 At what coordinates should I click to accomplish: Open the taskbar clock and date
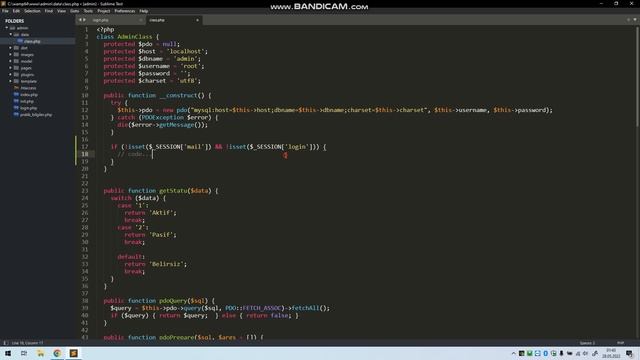pos(611,353)
